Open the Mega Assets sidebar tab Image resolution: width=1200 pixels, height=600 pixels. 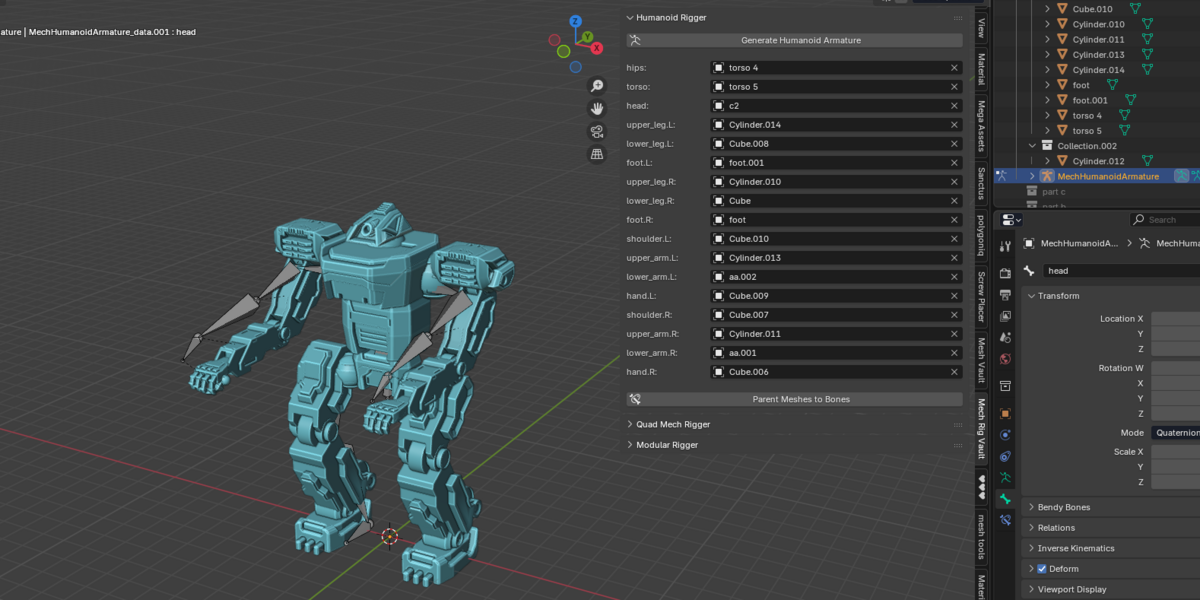pyautogui.click(x=981, y=124)
